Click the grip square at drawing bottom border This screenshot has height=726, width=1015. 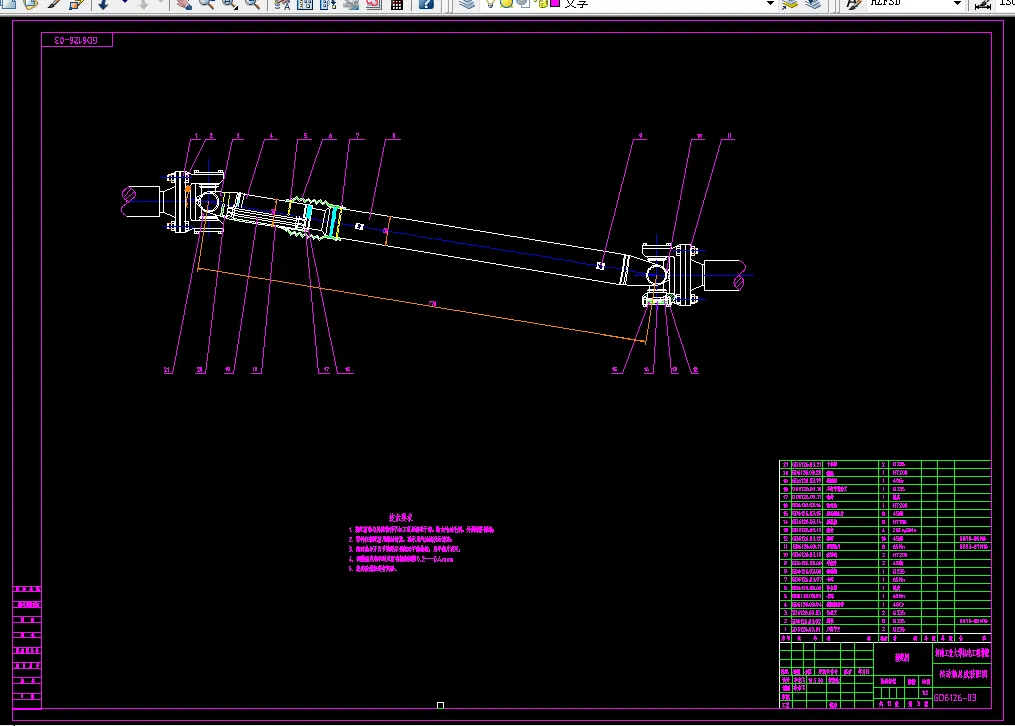(440, 705)
